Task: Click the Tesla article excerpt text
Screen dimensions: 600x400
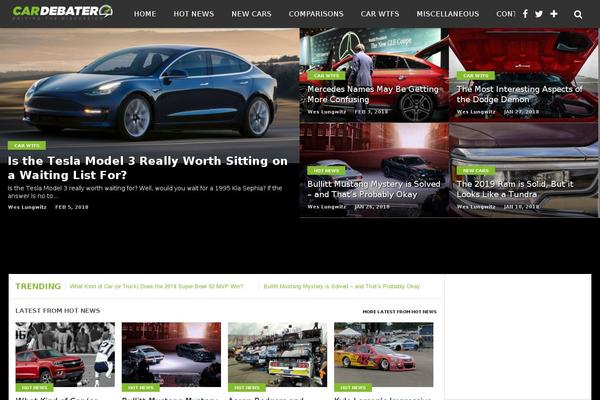Action: click(x=145, y=192)
